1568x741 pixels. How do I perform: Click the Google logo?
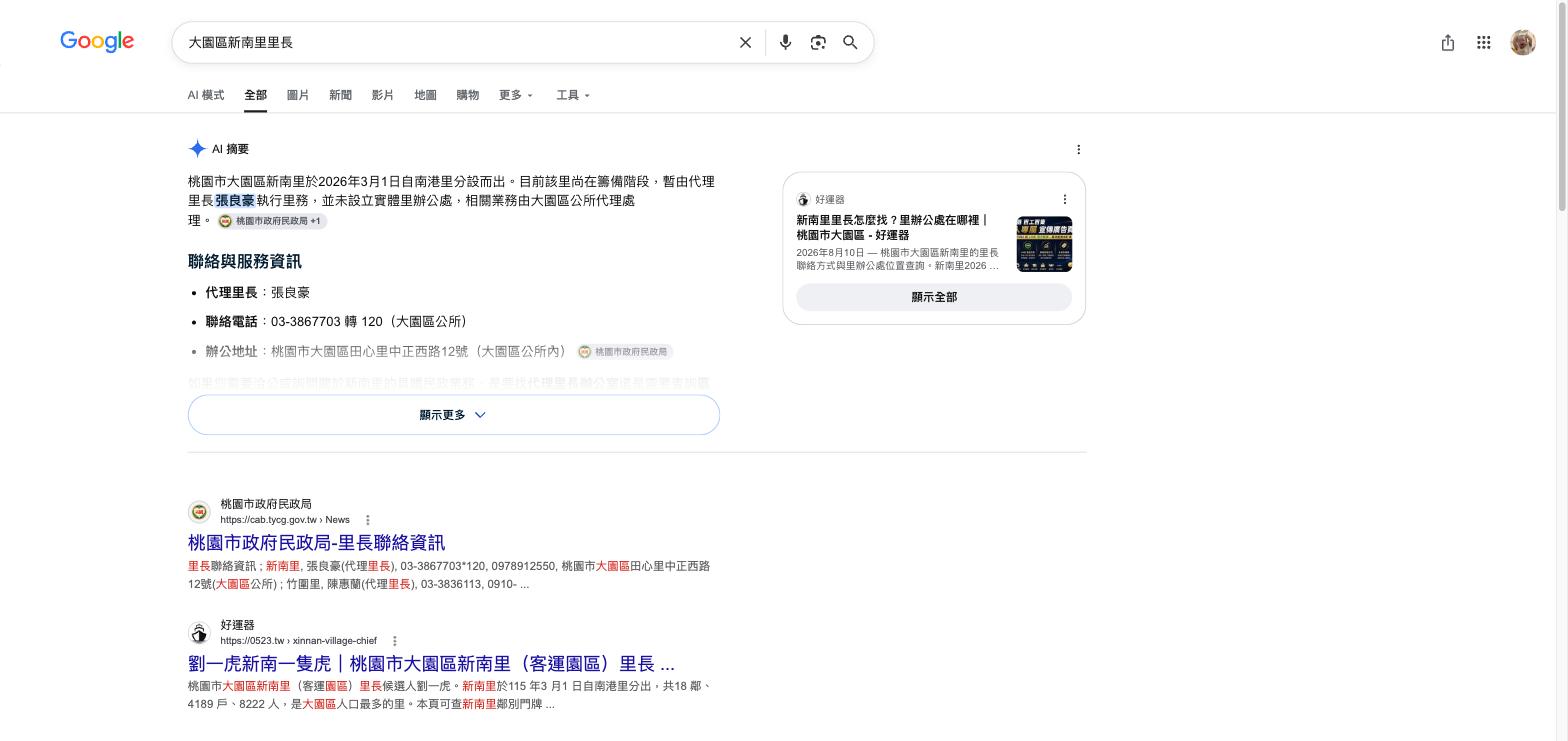(97, 42)
